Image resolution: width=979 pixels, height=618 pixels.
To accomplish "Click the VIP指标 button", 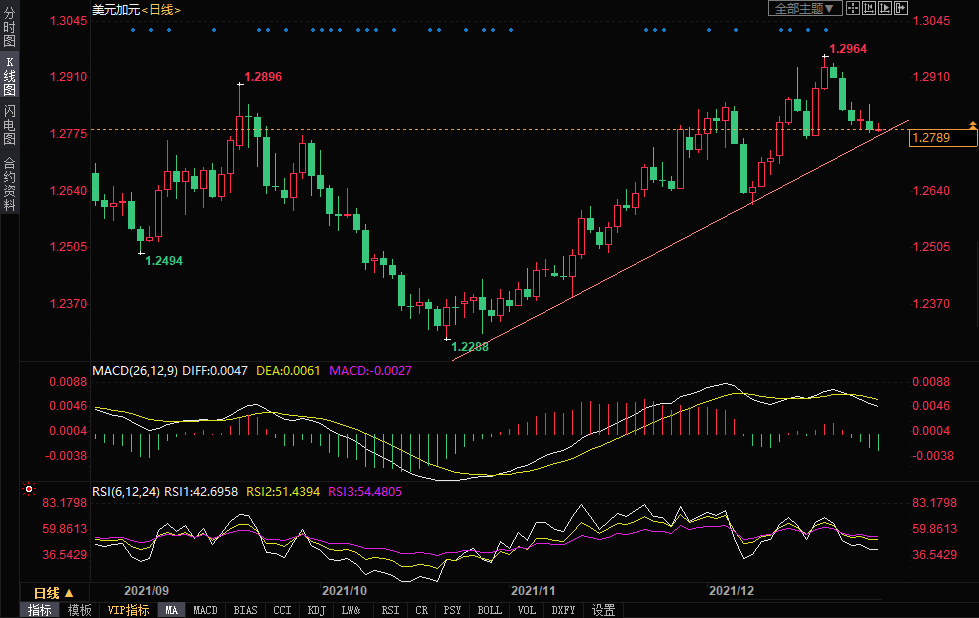I will [128, 610].
